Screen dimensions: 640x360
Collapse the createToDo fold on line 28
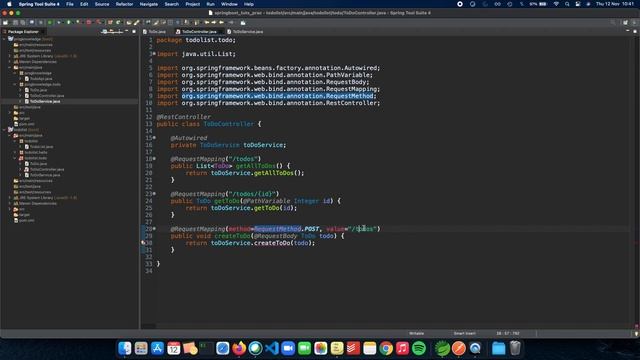154,229
